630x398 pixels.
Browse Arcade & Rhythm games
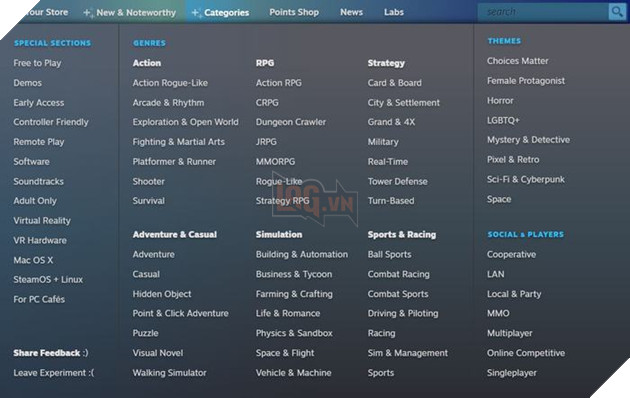tap(168, 103)
